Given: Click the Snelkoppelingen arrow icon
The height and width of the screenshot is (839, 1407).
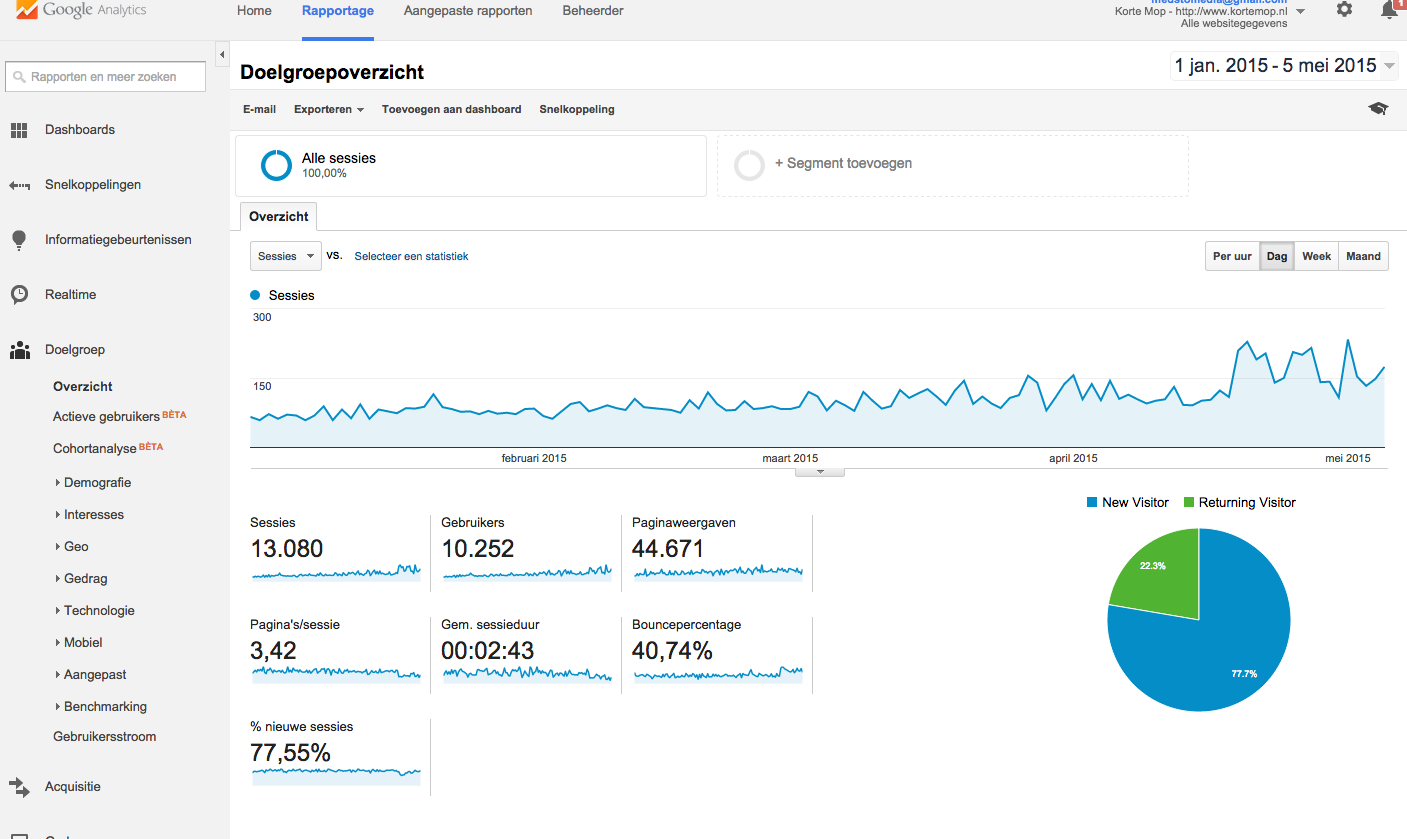Looking at the screenshot, I should click(x=19, y=186).
